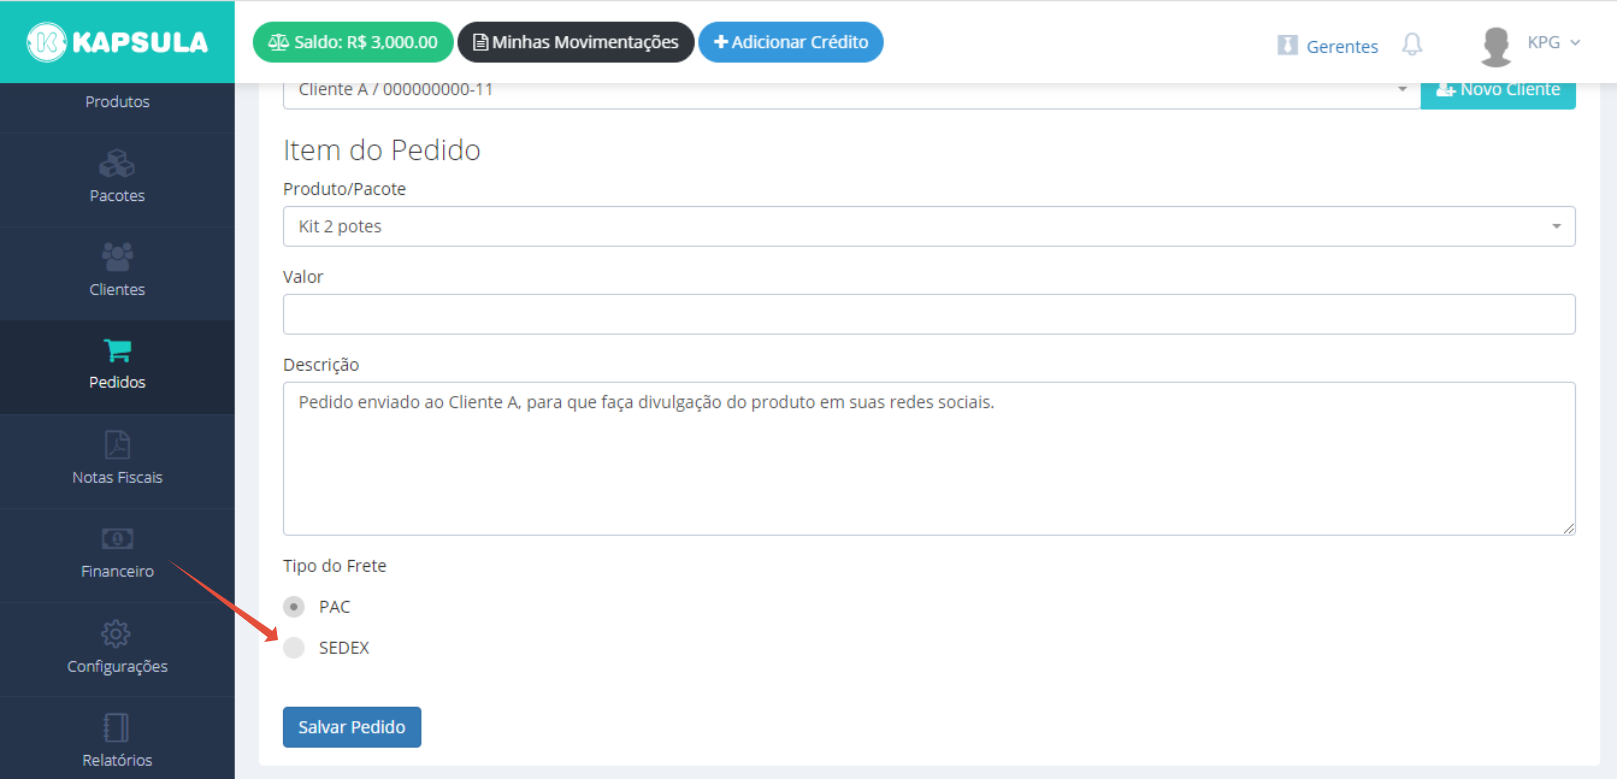The width and height of the screenshot is (1617, 779).
Task: Click the Configurações menu label
Action: coord(117,666)
